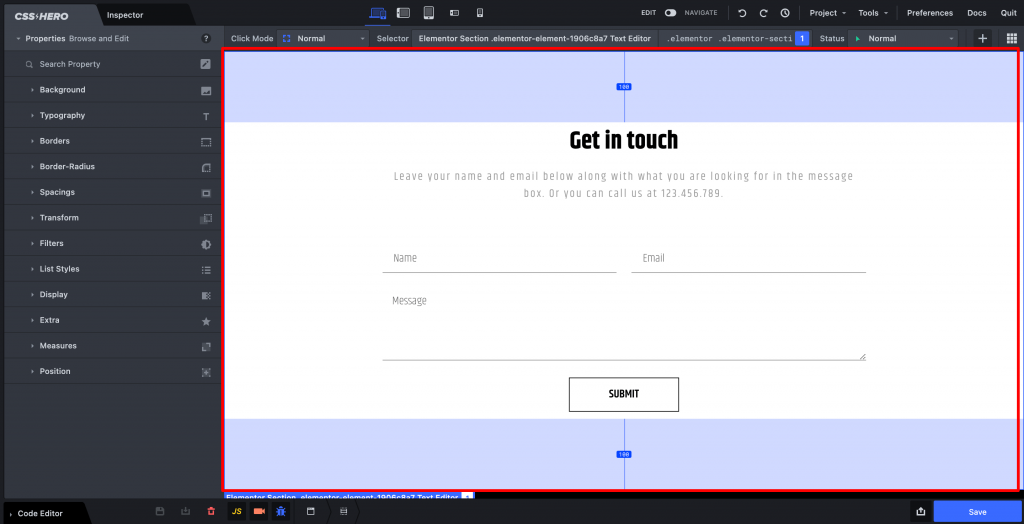Click the edit icon beside Search Property

206,64
